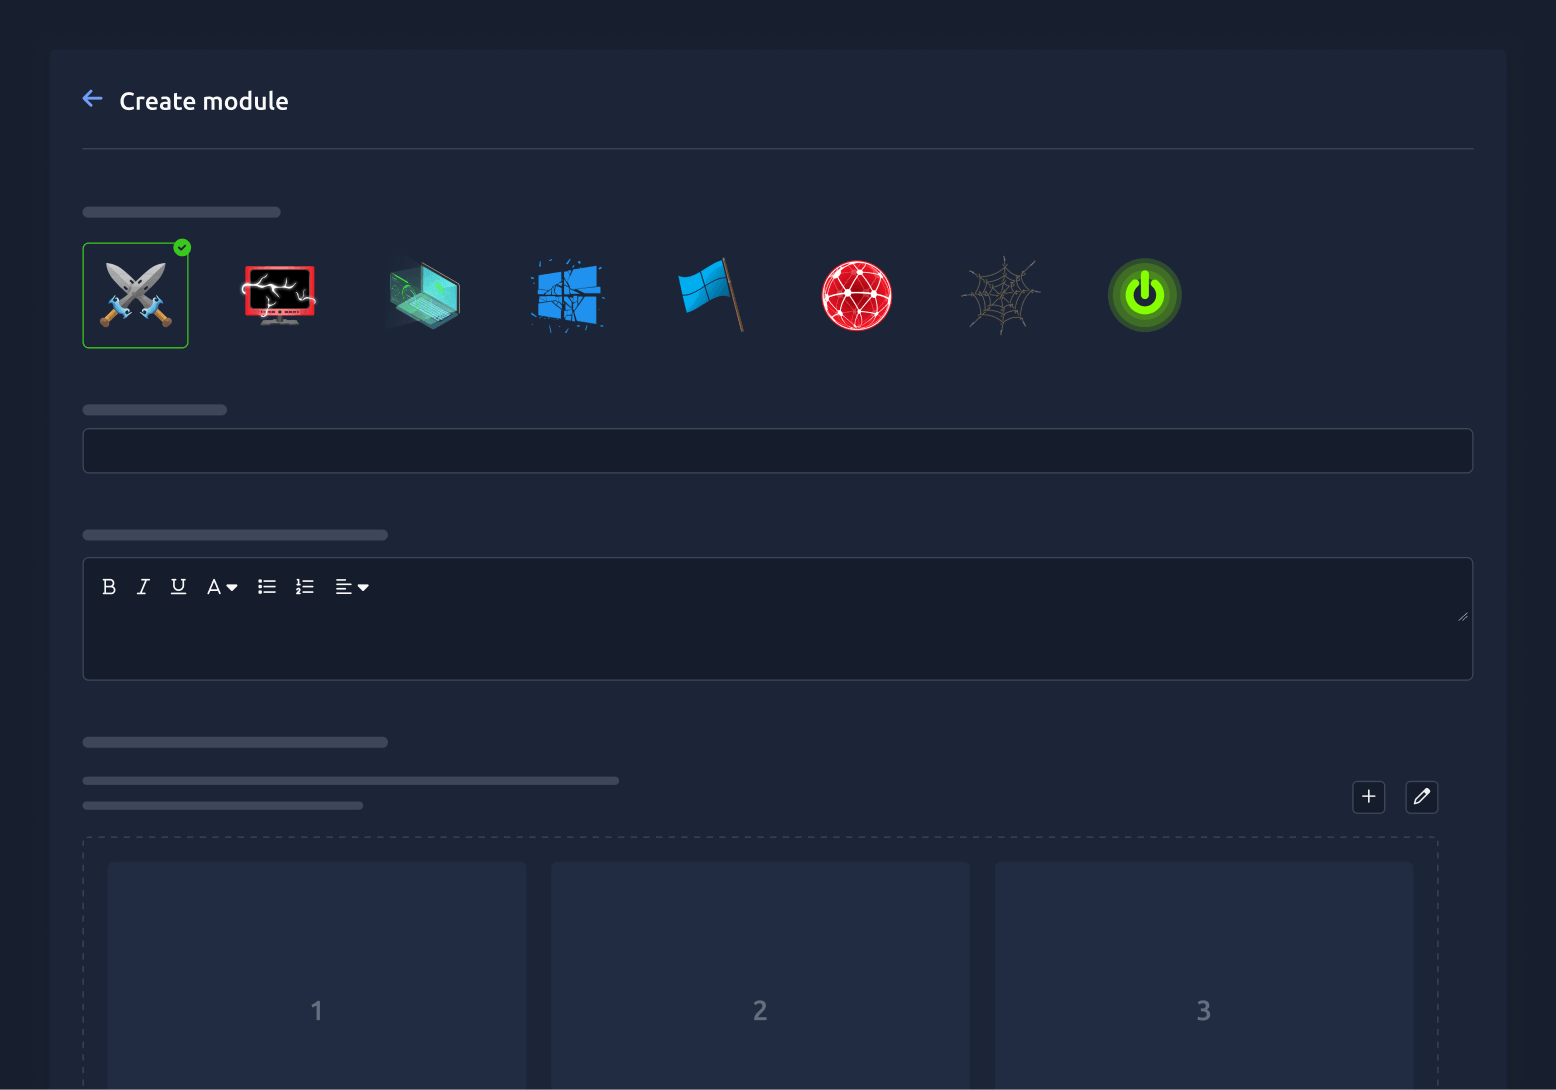Viewport: 1556px width, 1090px height.
Task: Pick the green laptop radar icon
Action: click(423, 295)
